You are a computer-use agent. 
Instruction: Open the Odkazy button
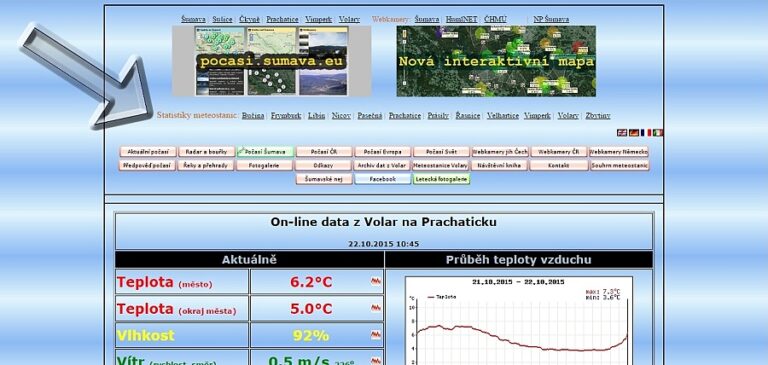(323, 166)
